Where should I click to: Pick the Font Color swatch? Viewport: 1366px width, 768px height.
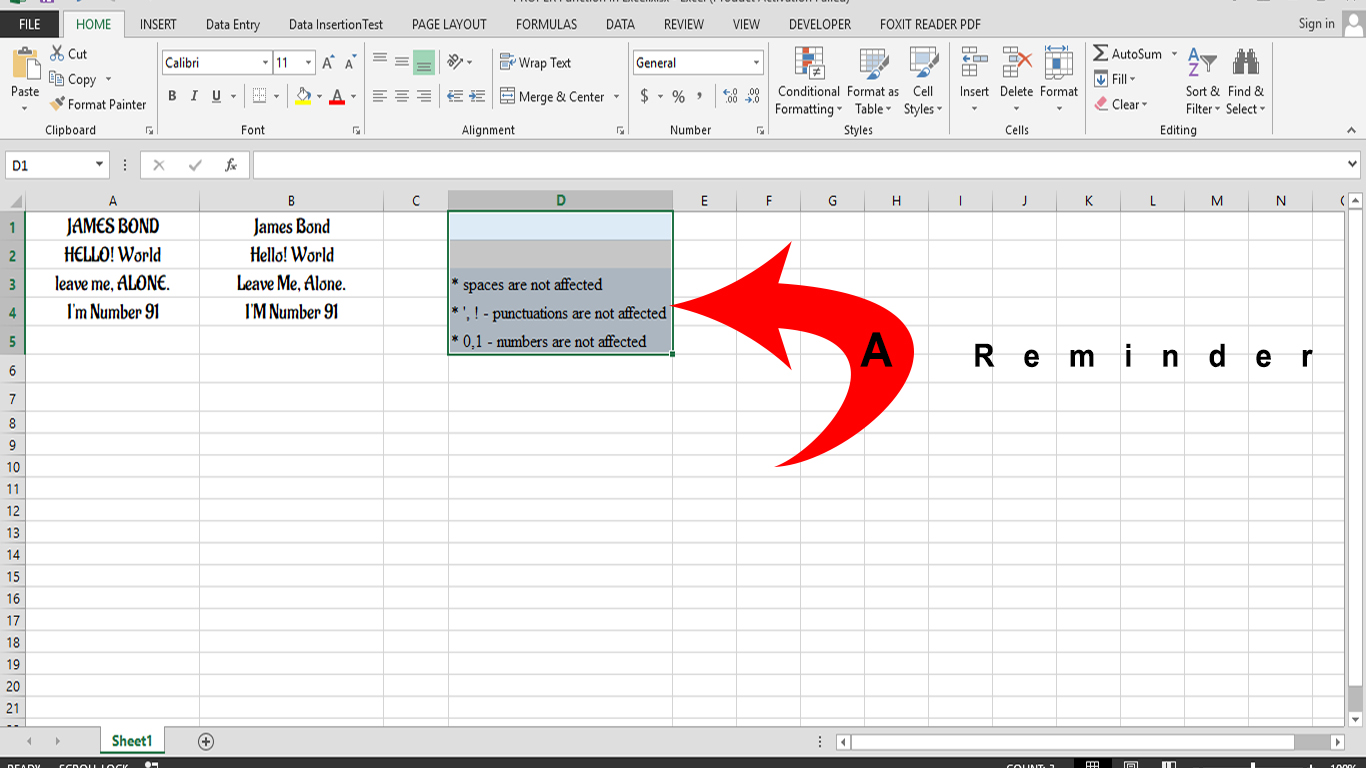click(x=337, y=96)
